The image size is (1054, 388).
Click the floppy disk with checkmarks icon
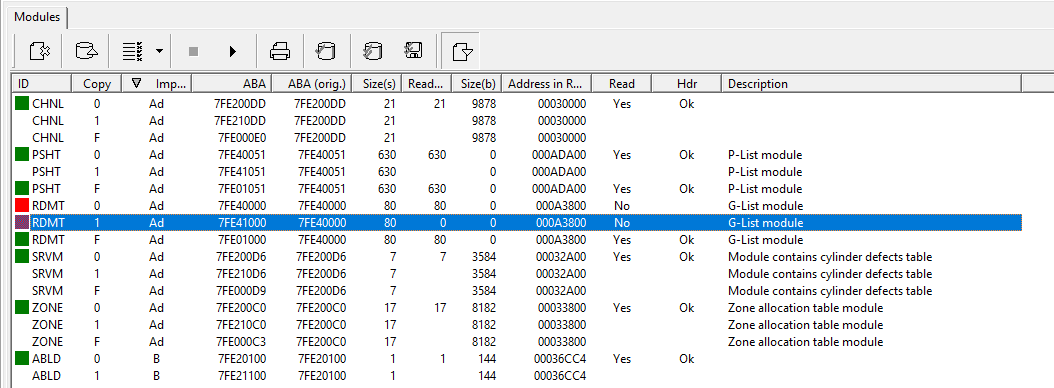(412, 51)
